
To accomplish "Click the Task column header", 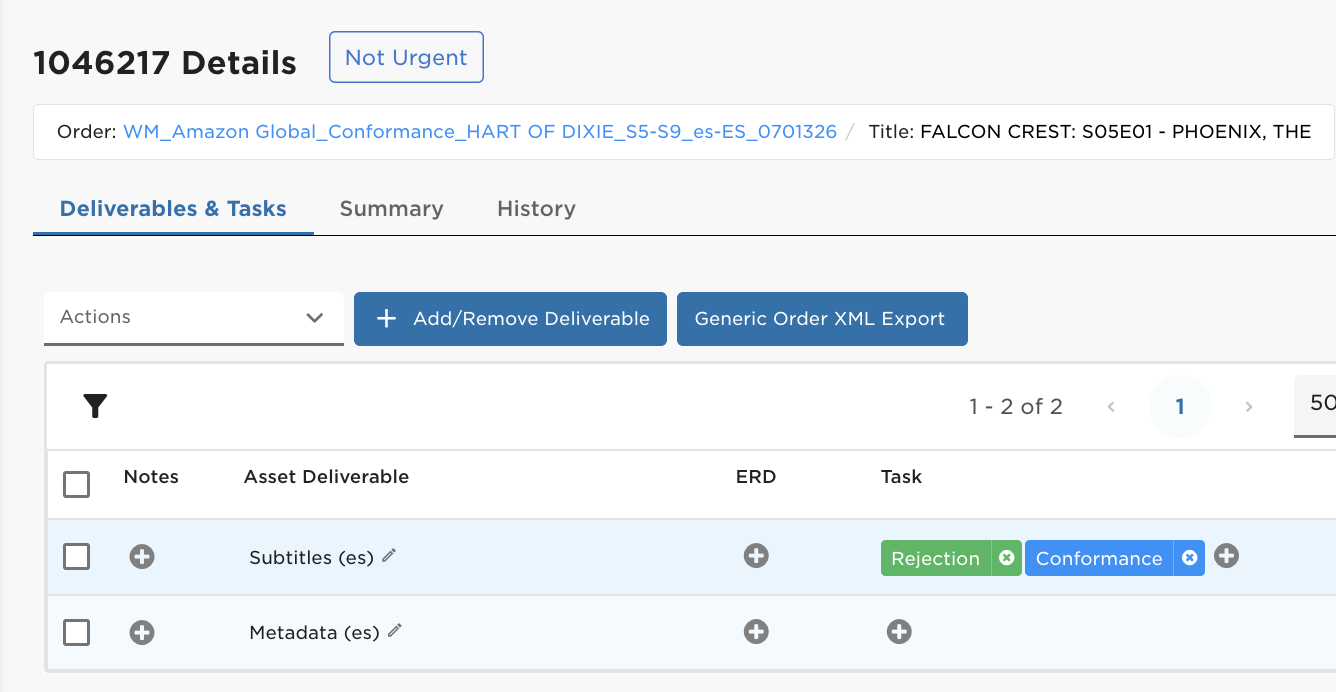I will [901, 477].
